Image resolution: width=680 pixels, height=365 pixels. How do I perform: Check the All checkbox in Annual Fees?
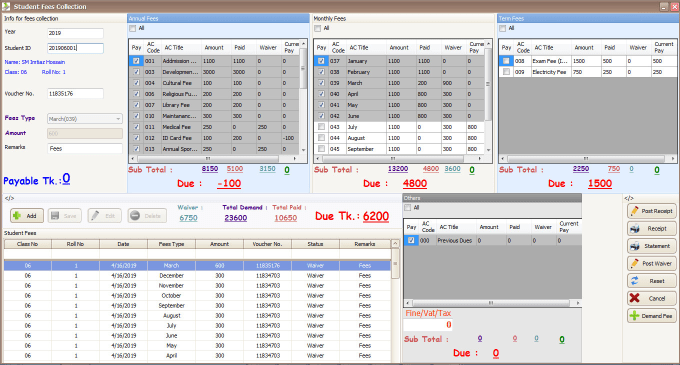click(x=133, y=29)
